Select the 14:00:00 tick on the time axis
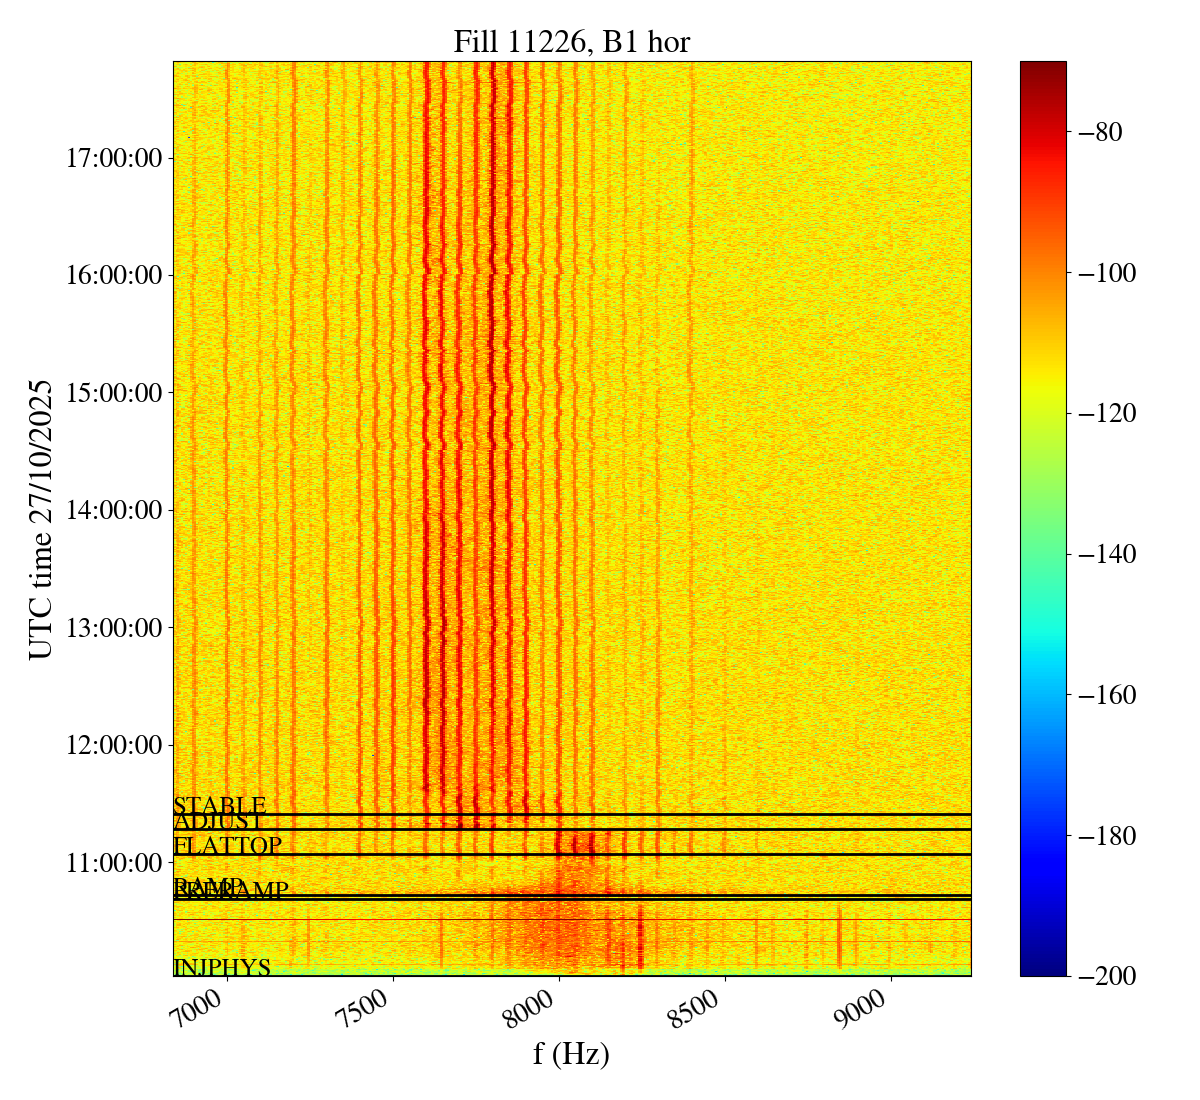Viewport: 1200px width, 1100px height. pos(114,510)
